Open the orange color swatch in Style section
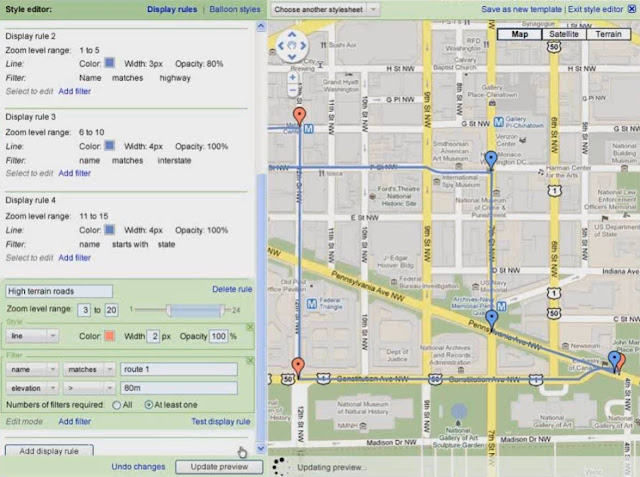 pos(109,336)
